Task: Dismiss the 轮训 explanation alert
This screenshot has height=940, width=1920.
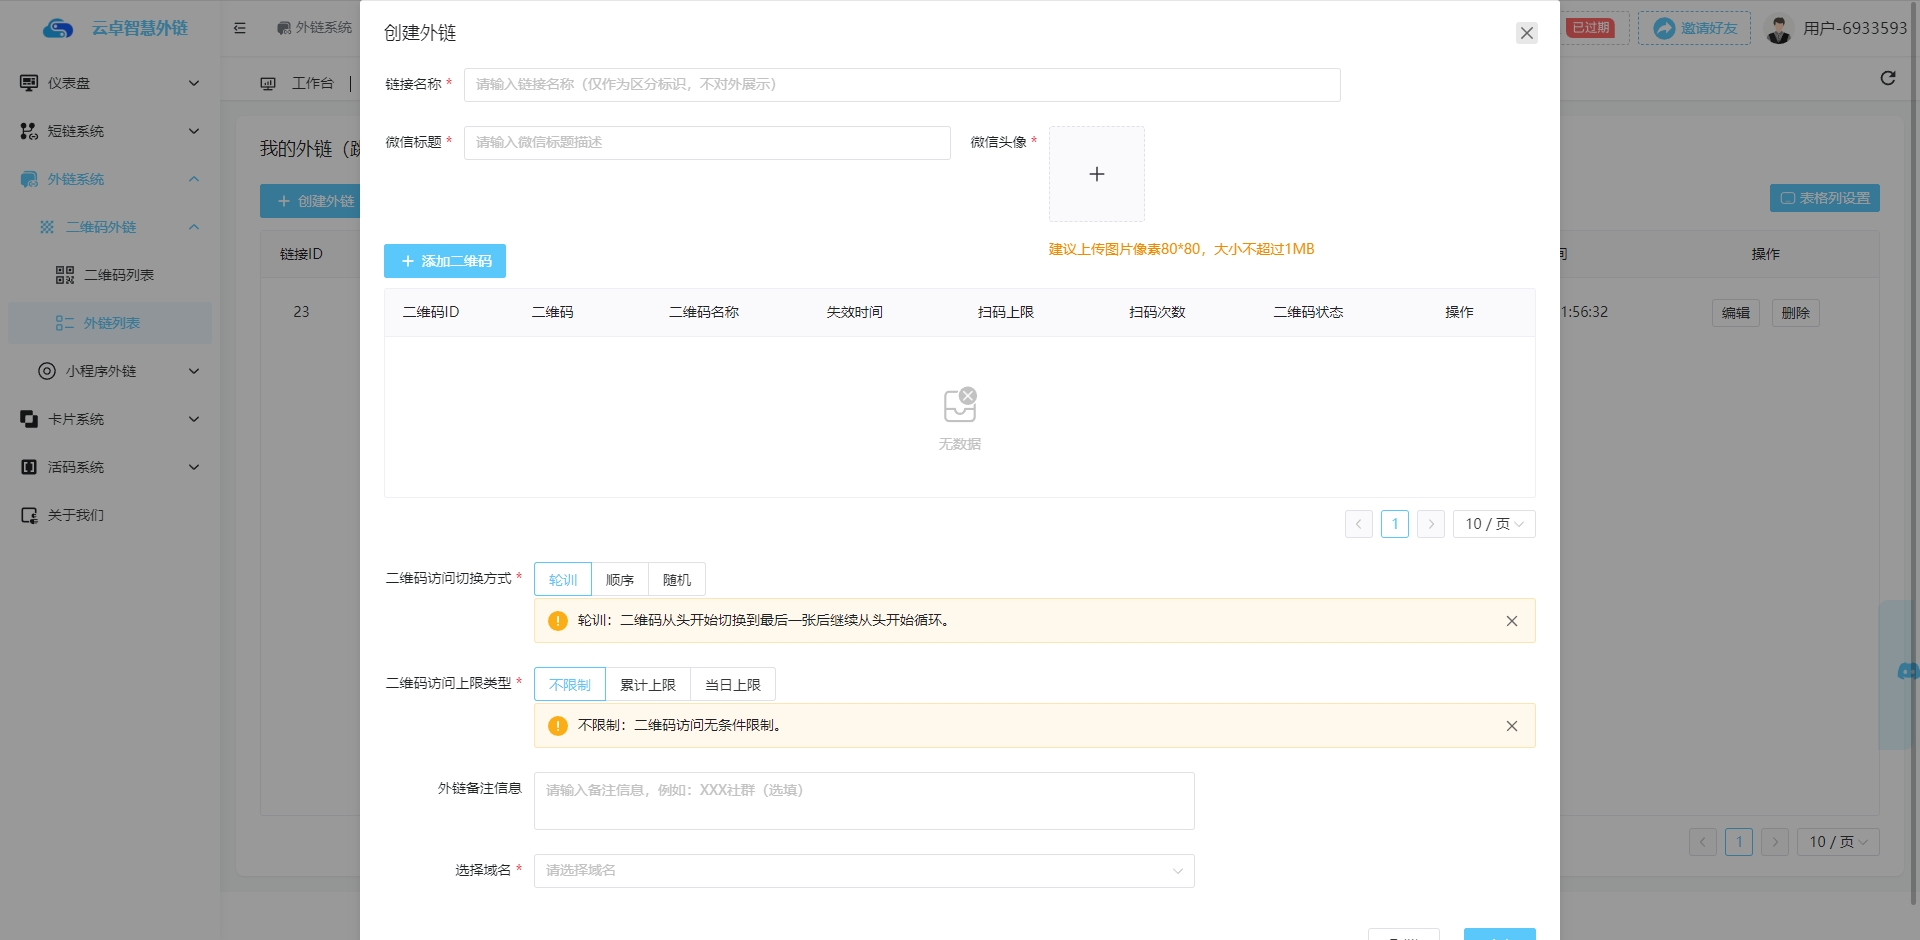Action: click(x=1511, y=621)
